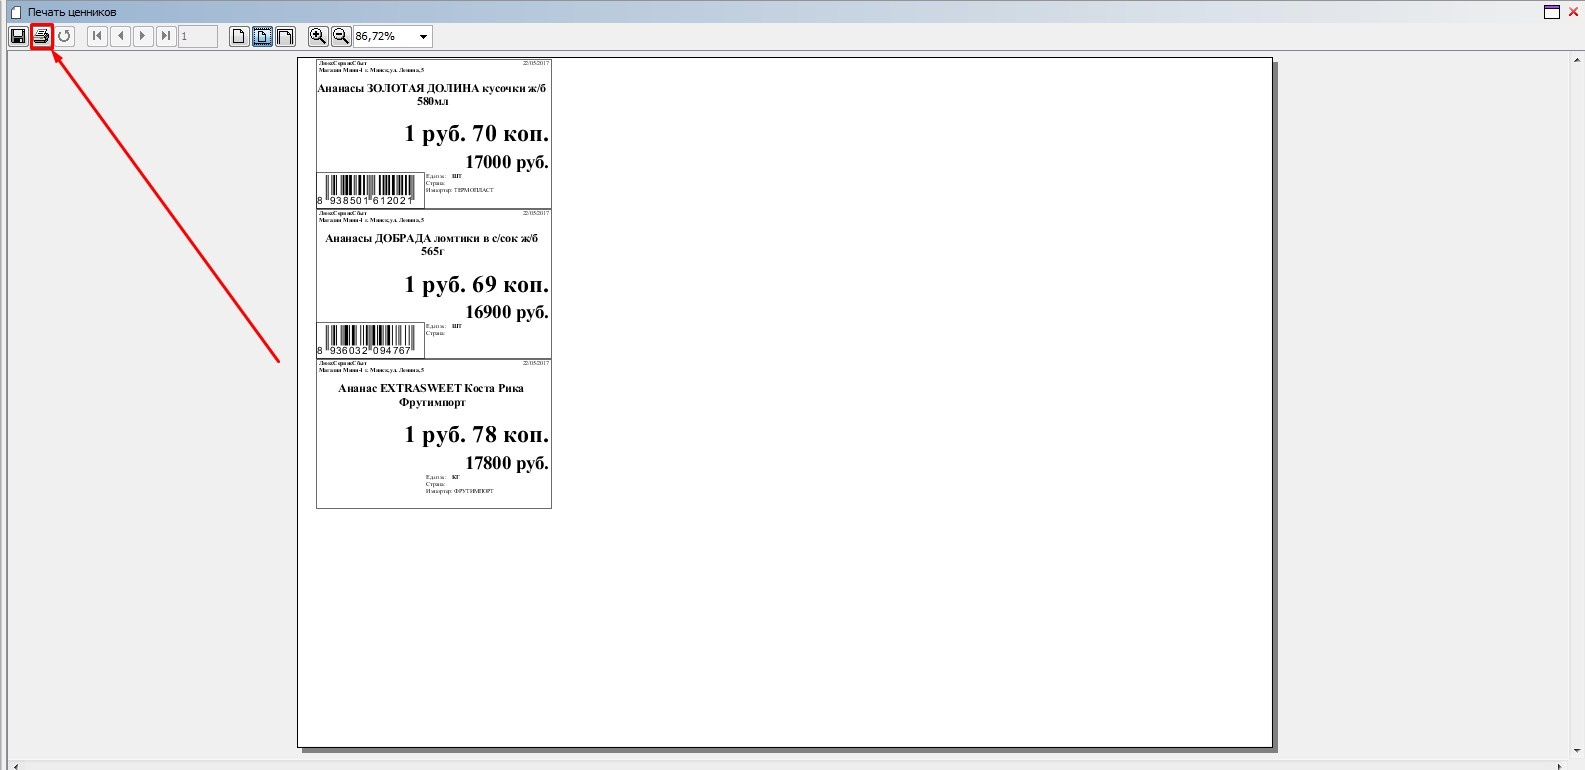The height and width of the screenshot is (770, 1585).
Task: Toggle the fit whole page view
Action: tap(262, 37)
